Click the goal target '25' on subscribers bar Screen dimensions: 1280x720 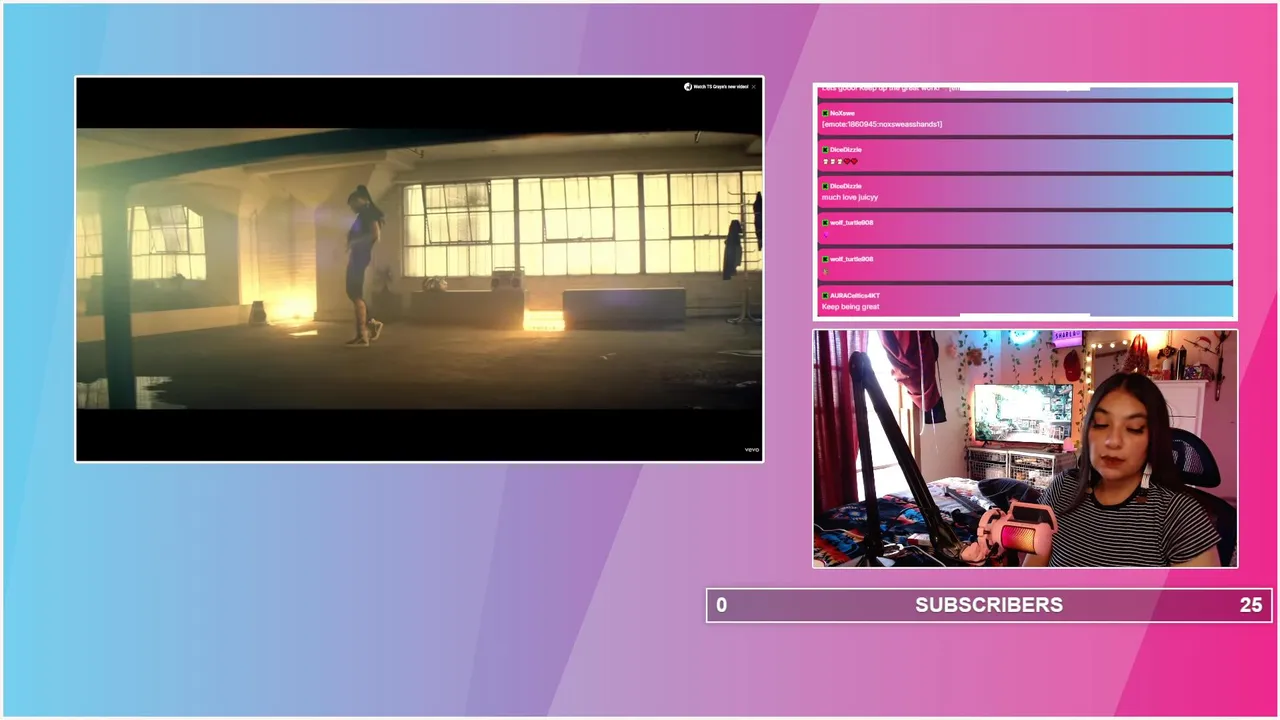pyautogui.click(x=1251, y=605)
